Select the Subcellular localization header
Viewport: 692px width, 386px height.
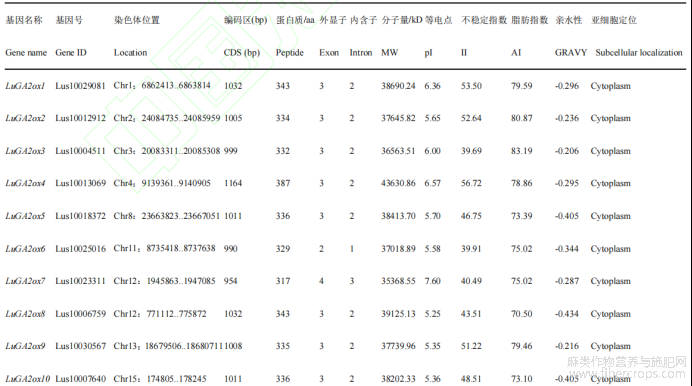(x=639, y=52)
